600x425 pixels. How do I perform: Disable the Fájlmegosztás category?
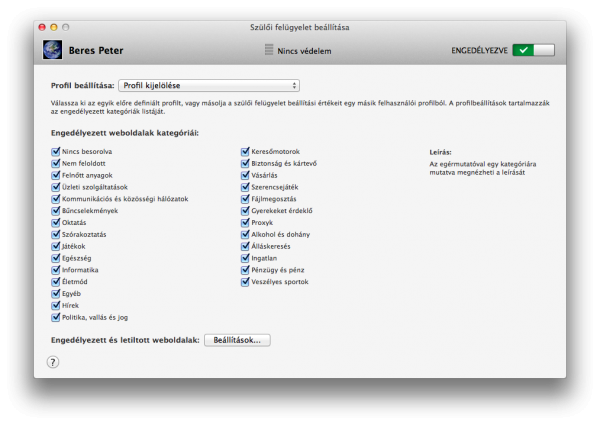pos(245,199)
